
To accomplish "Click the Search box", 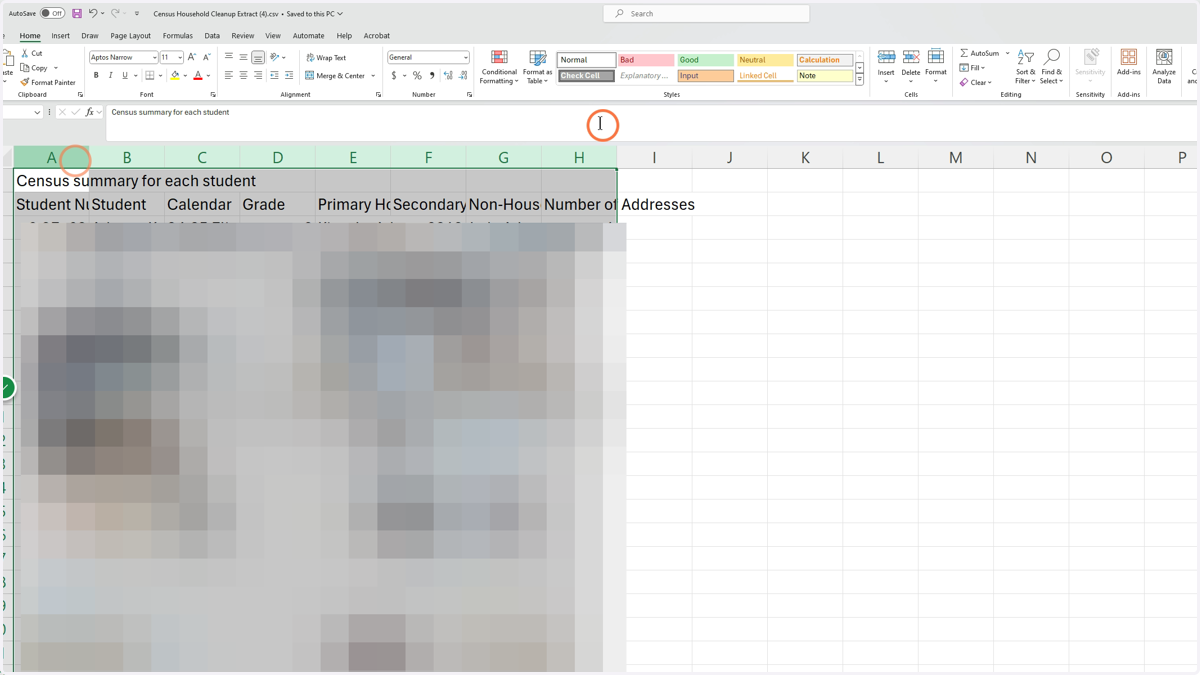I will pos(706,13).
